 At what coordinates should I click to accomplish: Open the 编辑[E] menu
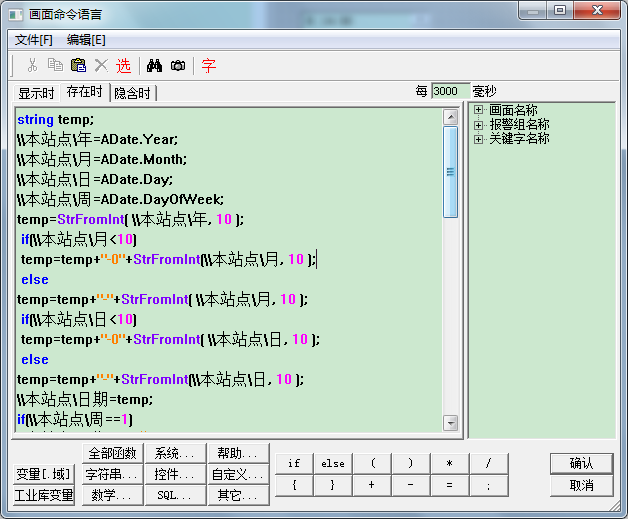(x=86, y=40)
